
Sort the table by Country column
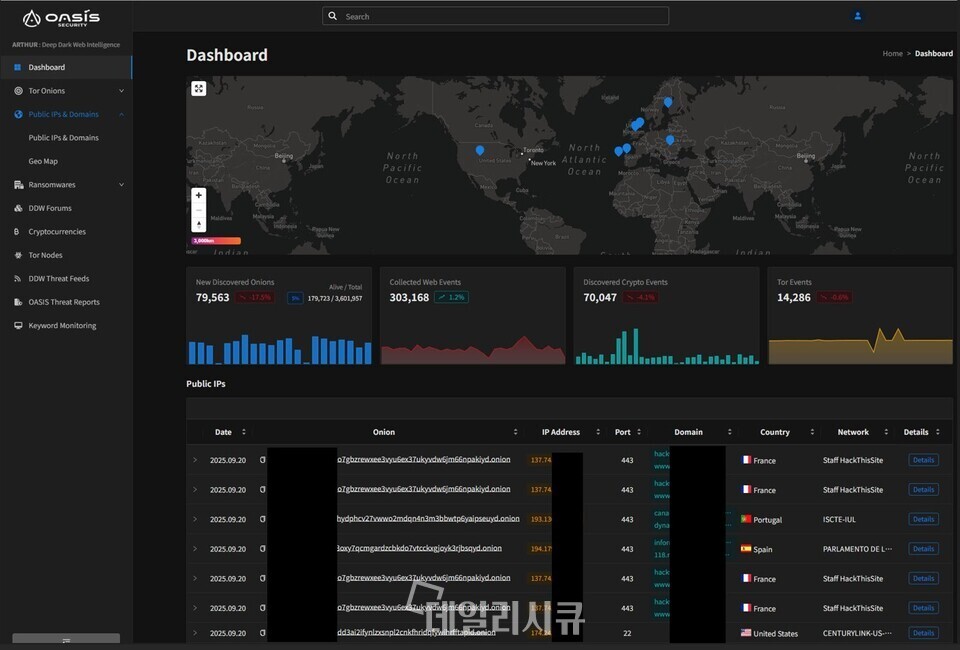click(806, 432)
